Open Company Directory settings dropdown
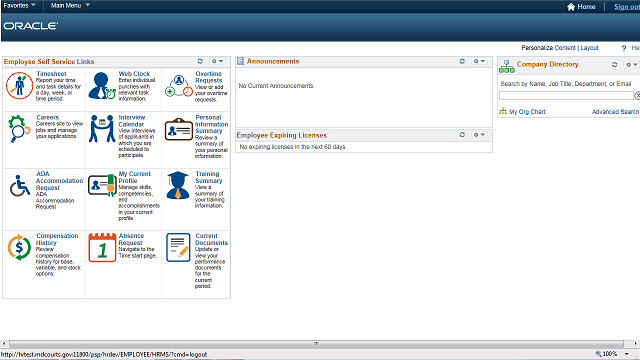The height and width of the screenshot is (360, 640). (631, 64)
